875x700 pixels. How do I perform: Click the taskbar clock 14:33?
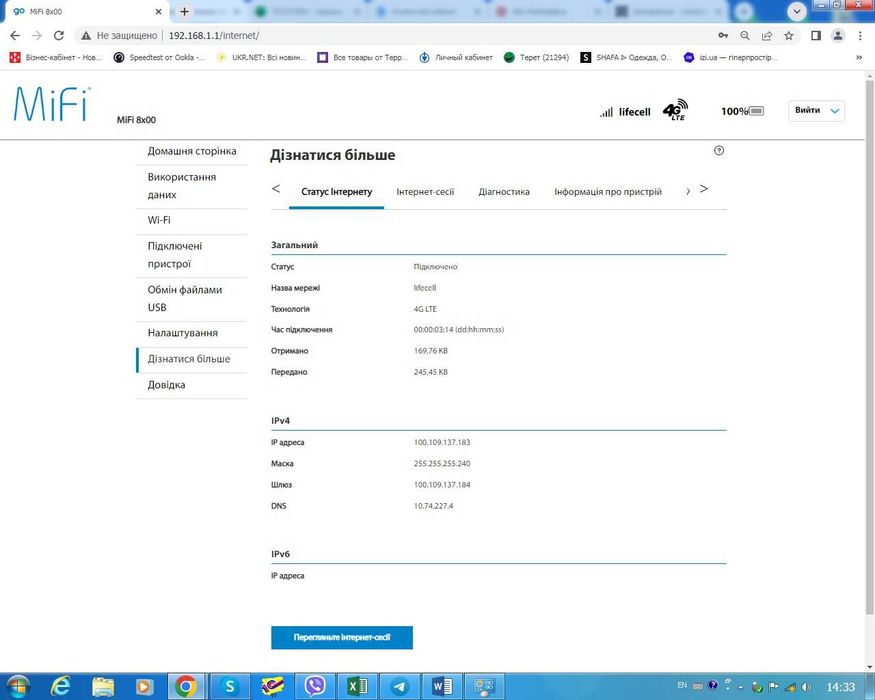point(840,687)
